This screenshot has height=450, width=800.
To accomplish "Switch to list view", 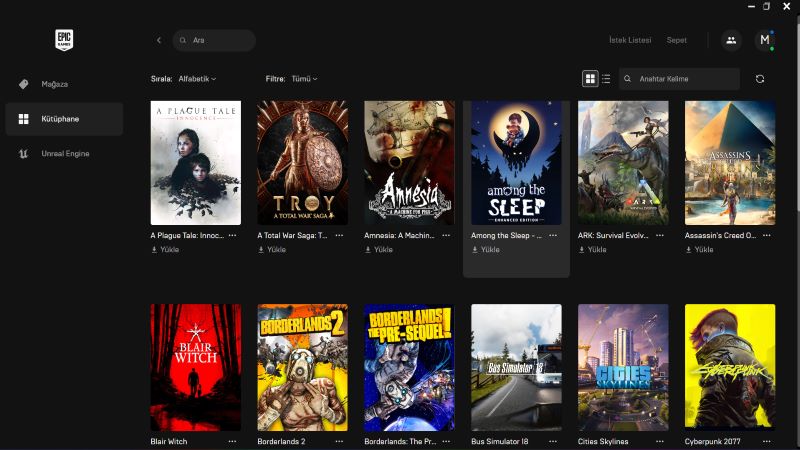I will 606,79.
